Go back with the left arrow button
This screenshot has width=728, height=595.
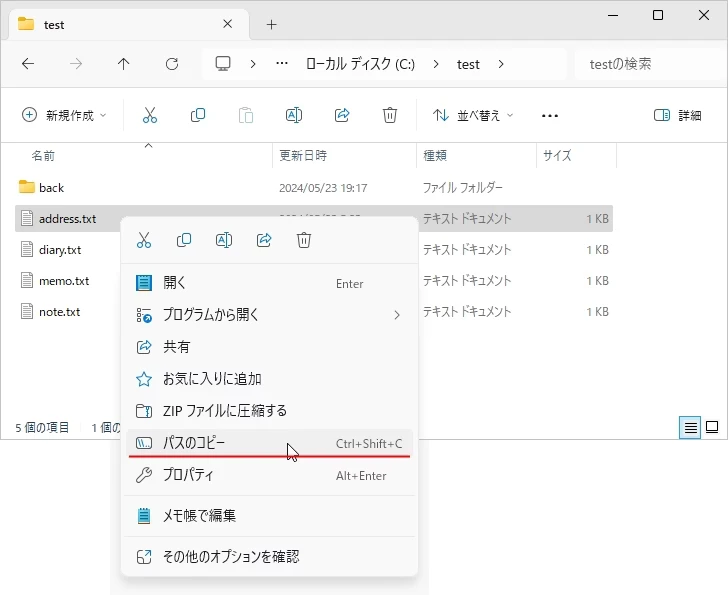pyautogui.click(x=28, y=64)
